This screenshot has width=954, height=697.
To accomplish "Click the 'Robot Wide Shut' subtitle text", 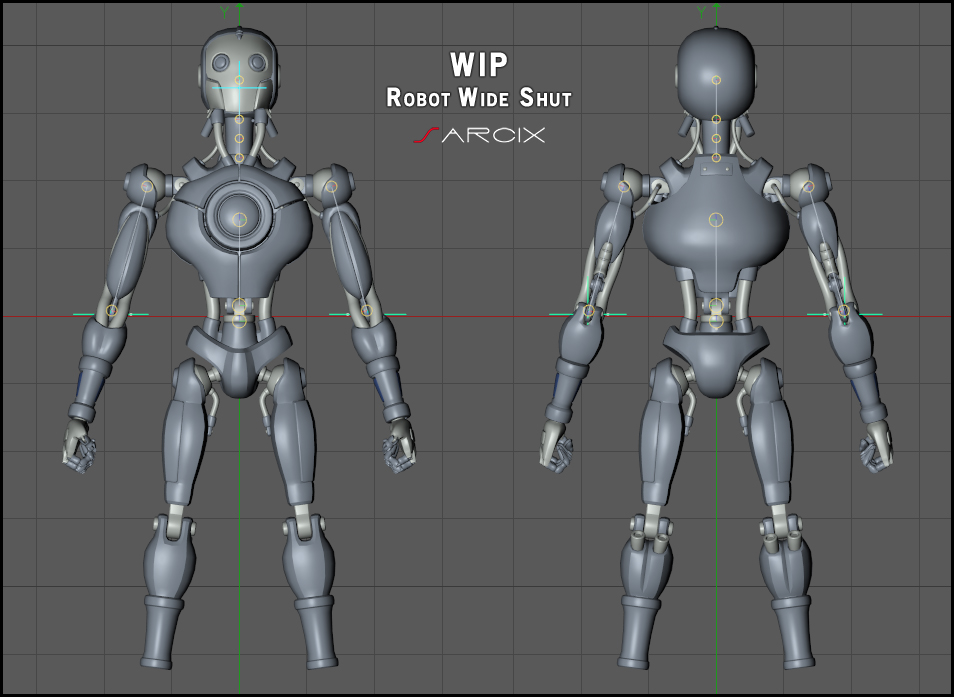I will pos(479,98).
